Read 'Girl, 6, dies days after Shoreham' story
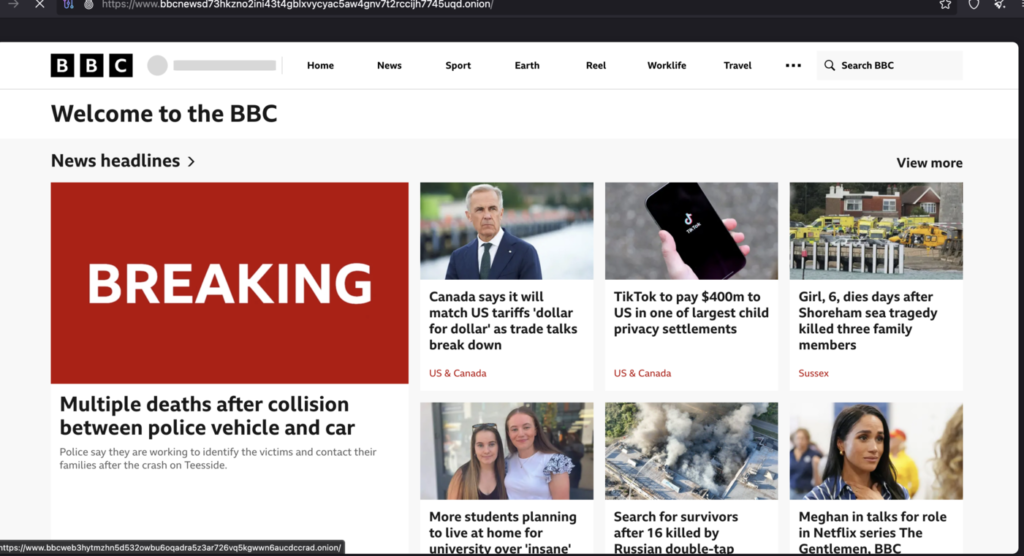This screenshot has height=556, width=1024. 868,321
